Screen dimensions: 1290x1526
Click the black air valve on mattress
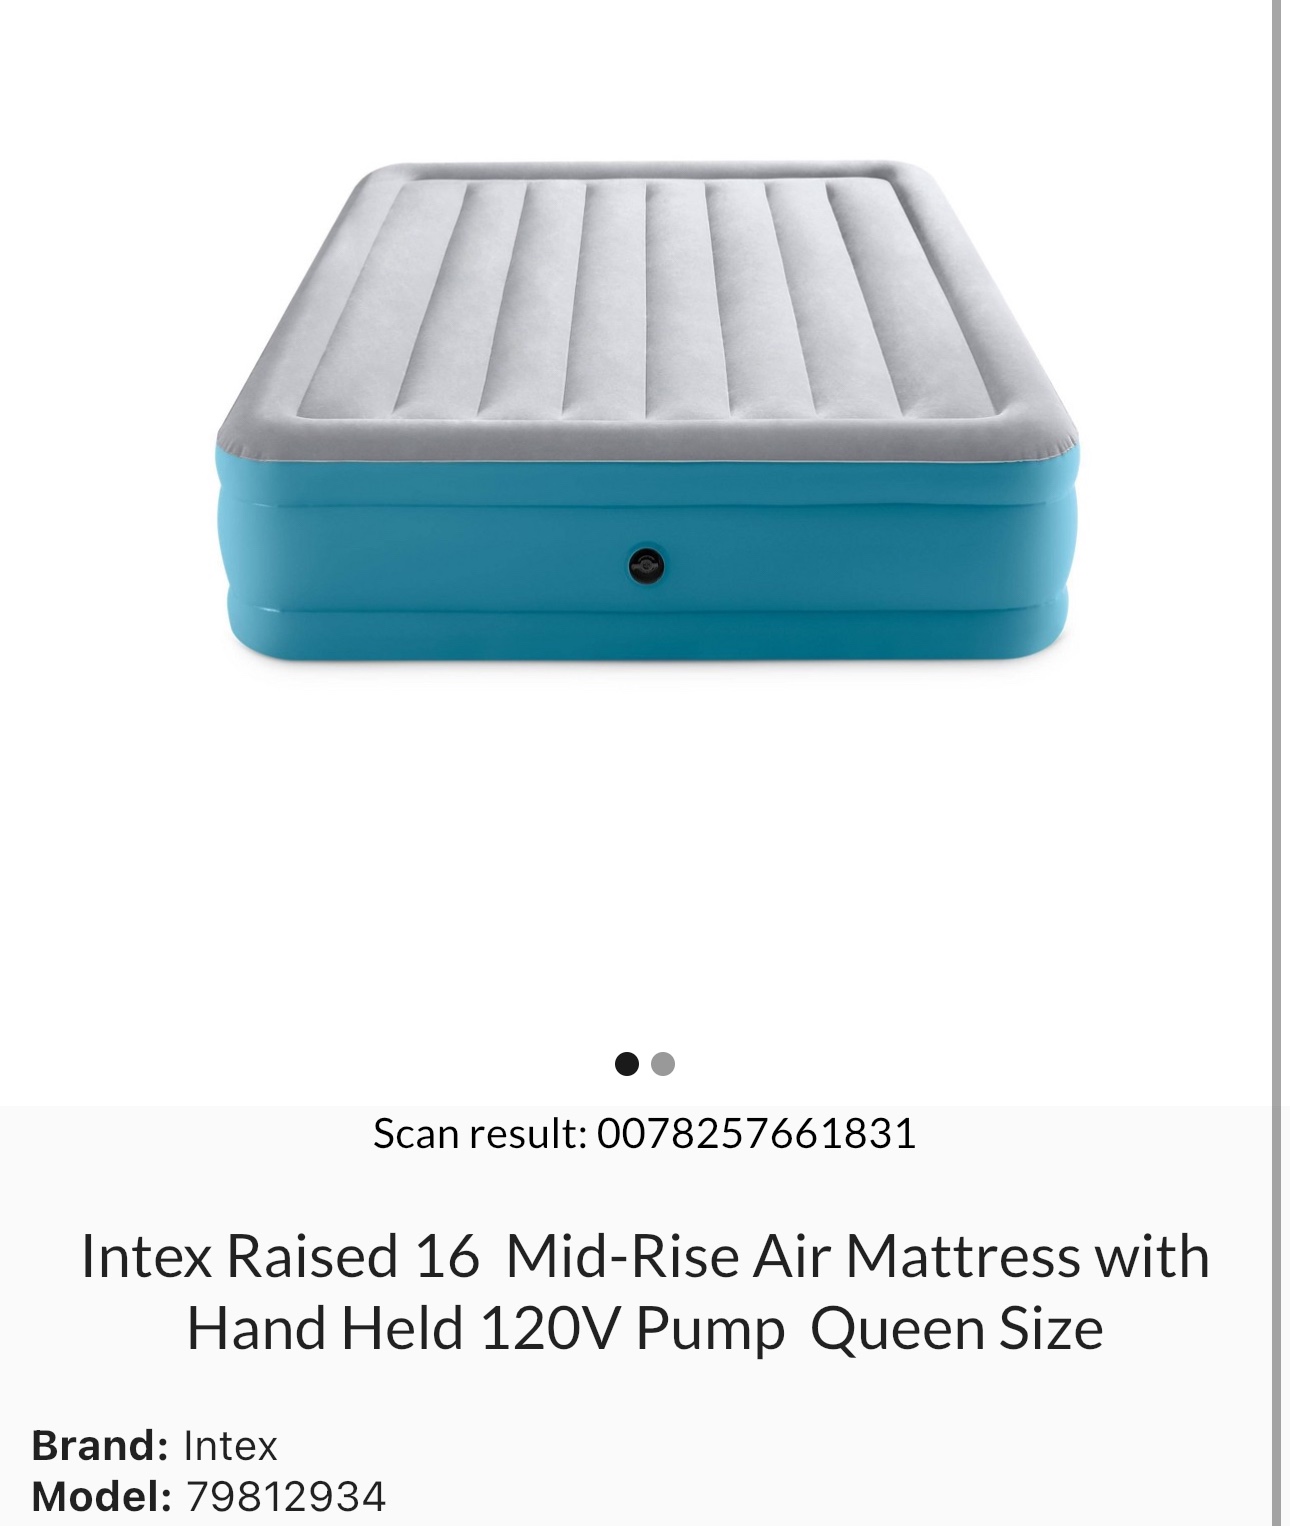tap(646, 566)
